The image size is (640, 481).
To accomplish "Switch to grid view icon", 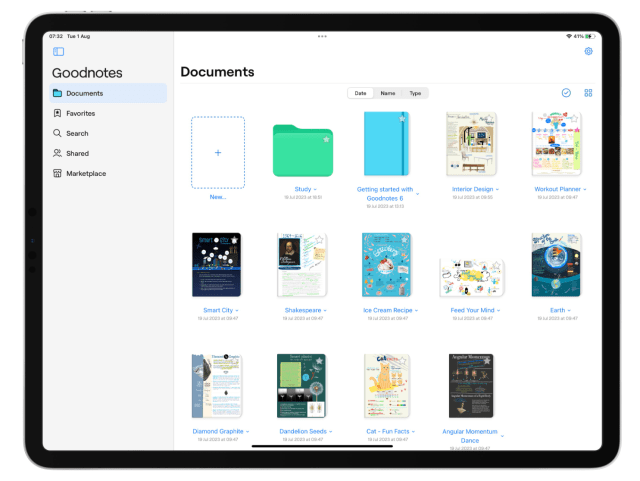I will coord(588,93).
